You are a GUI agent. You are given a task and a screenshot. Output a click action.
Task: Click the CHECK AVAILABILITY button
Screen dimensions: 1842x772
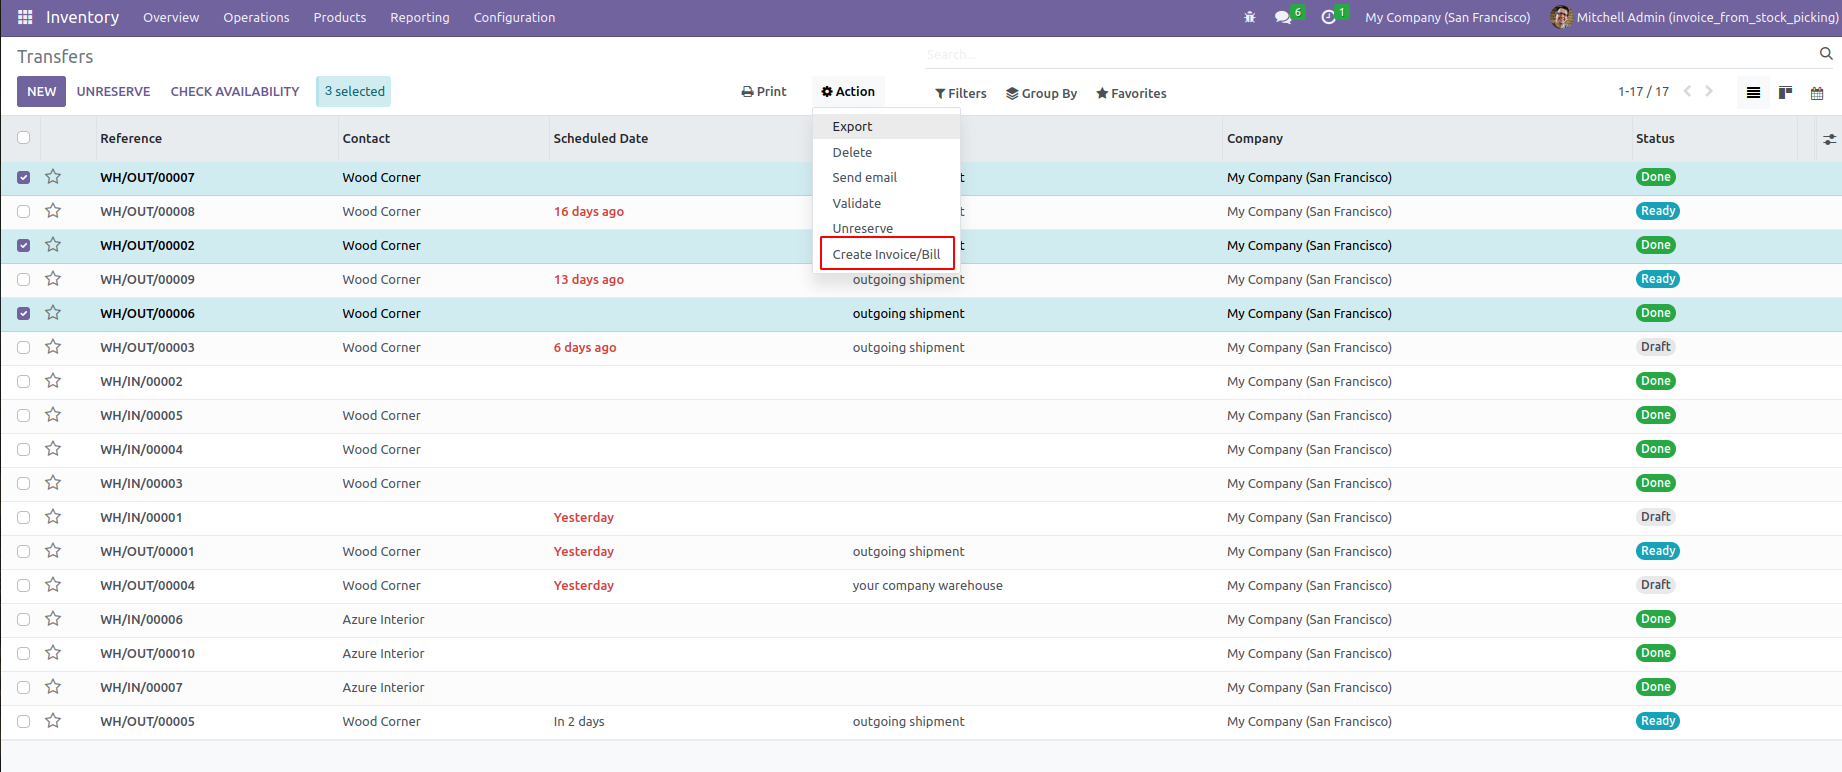click(x=235, y=91)
